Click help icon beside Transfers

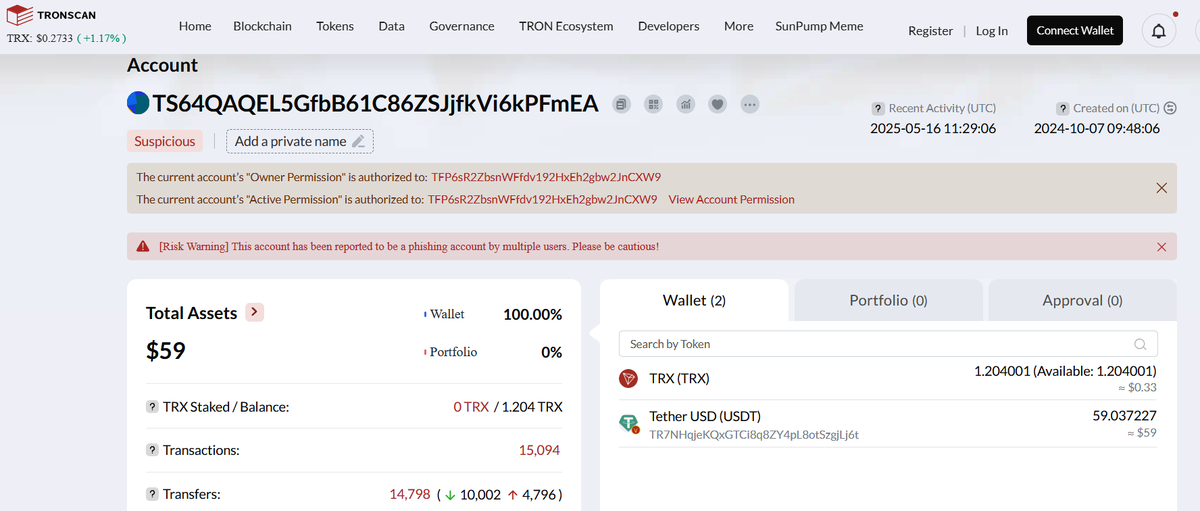coord(152,494)
